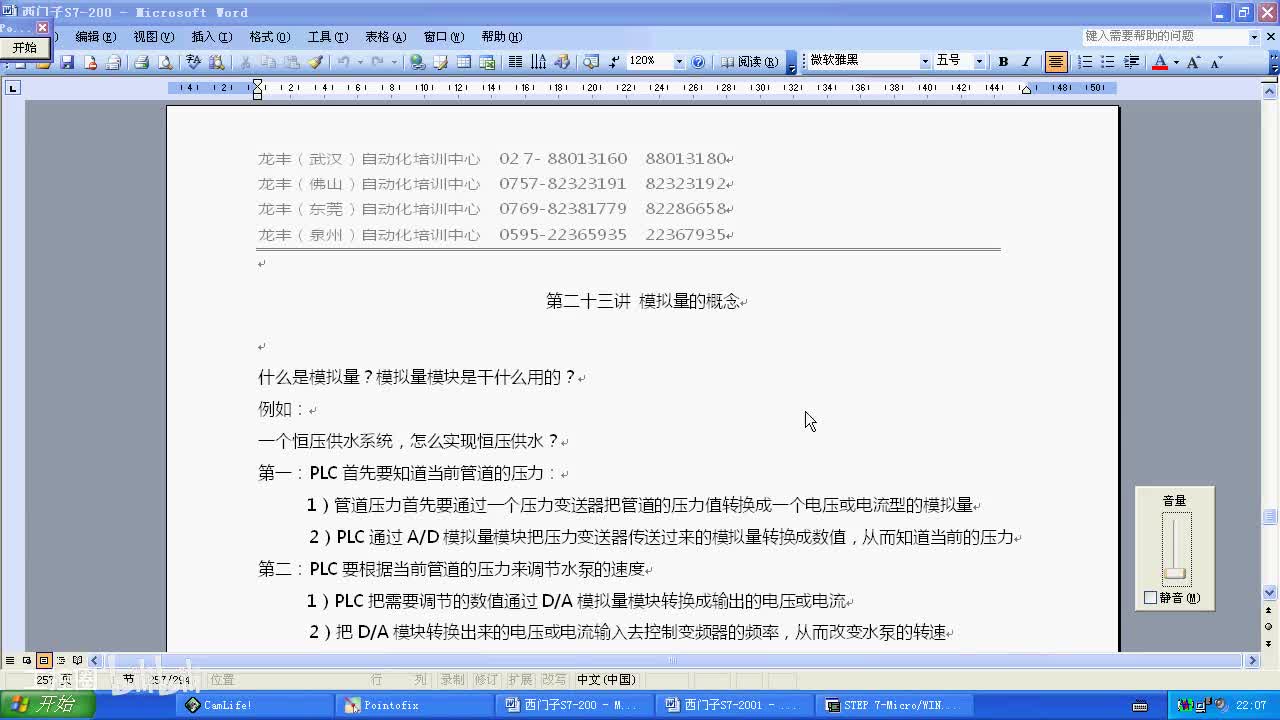Insert a Microsoft Excel worksheet
The image size is (1280, 720).
[487, 62]
